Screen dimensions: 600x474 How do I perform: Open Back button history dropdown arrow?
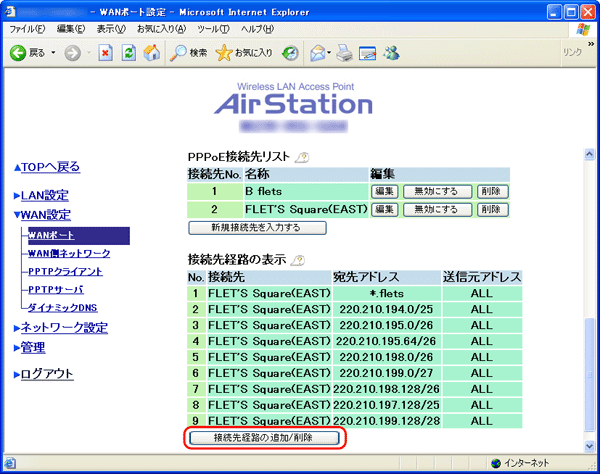click(53, 52)
